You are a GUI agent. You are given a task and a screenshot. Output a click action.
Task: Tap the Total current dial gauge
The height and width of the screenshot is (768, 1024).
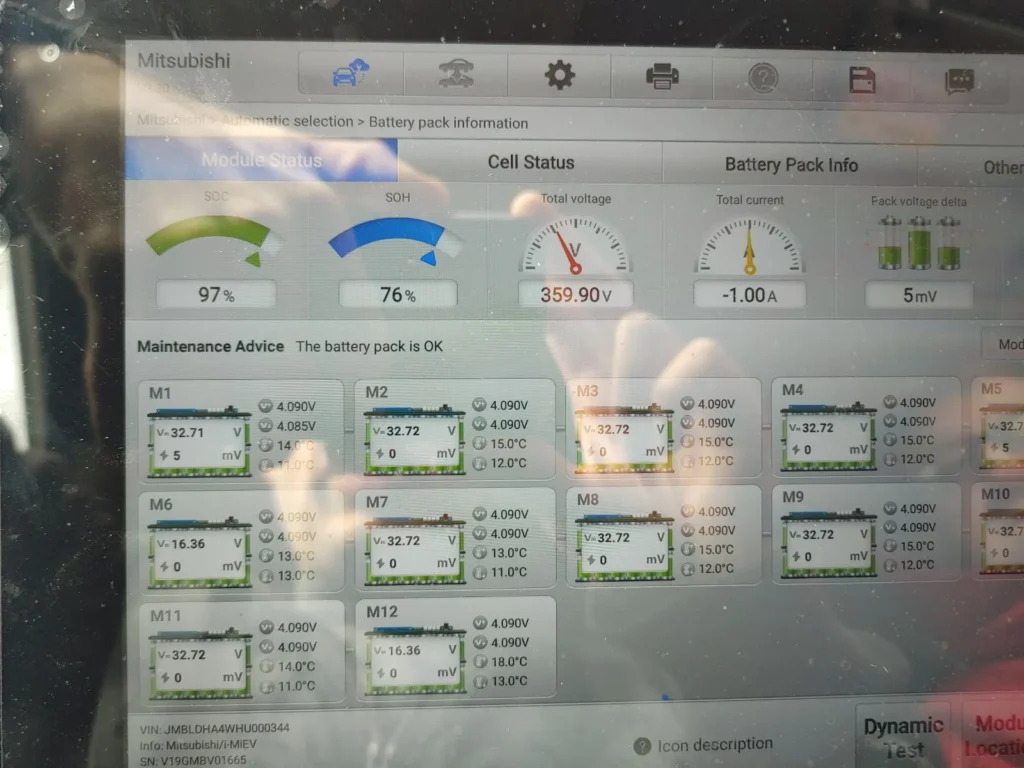750,246
